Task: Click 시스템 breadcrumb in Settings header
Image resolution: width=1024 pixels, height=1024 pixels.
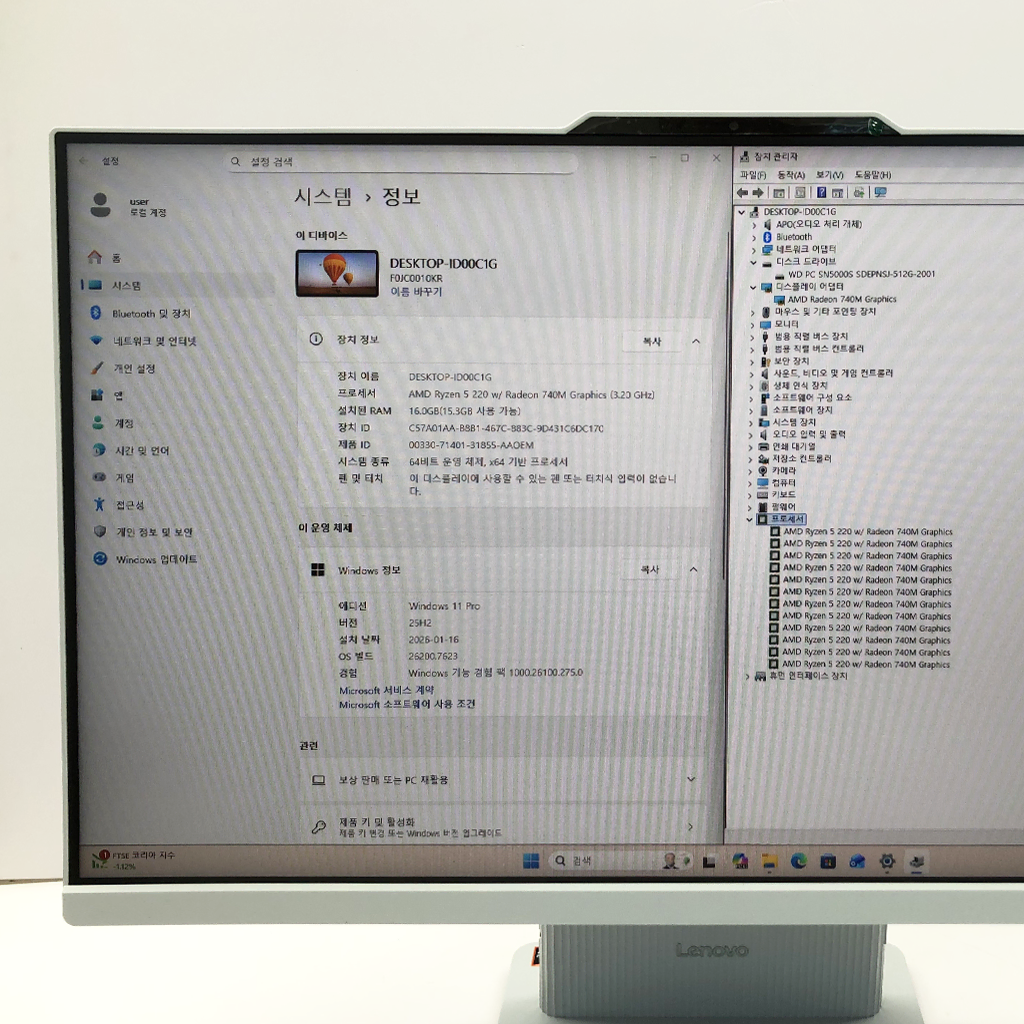Action: (323, 196)
